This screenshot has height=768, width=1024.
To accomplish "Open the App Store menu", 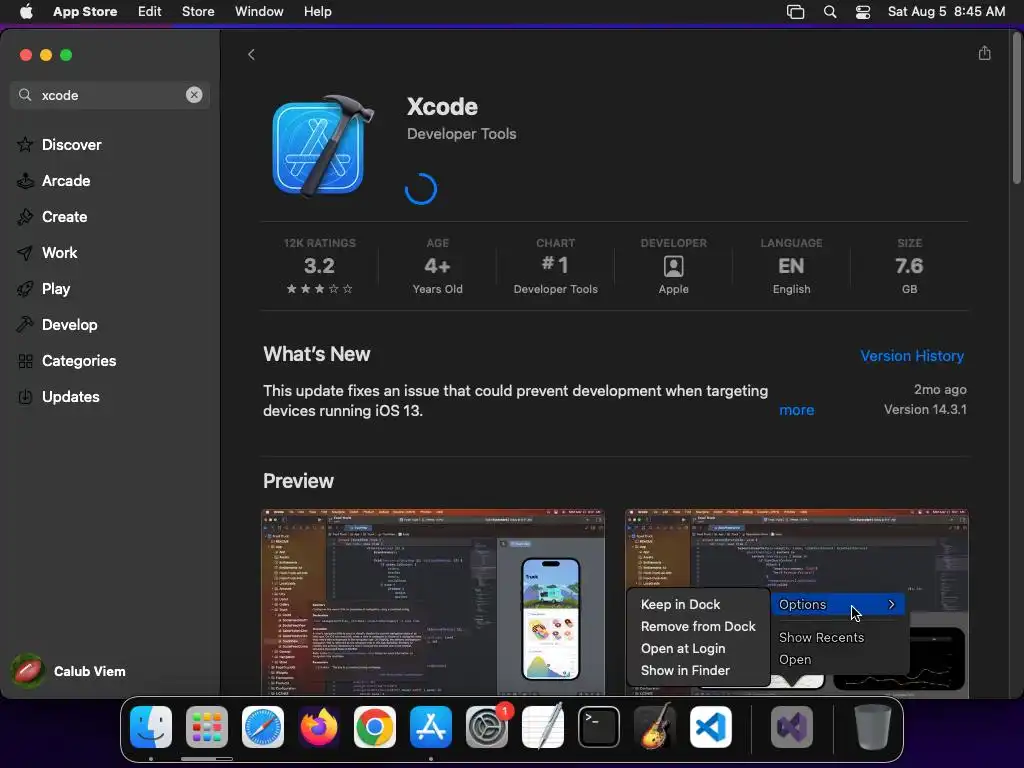I will pos(85,11).
